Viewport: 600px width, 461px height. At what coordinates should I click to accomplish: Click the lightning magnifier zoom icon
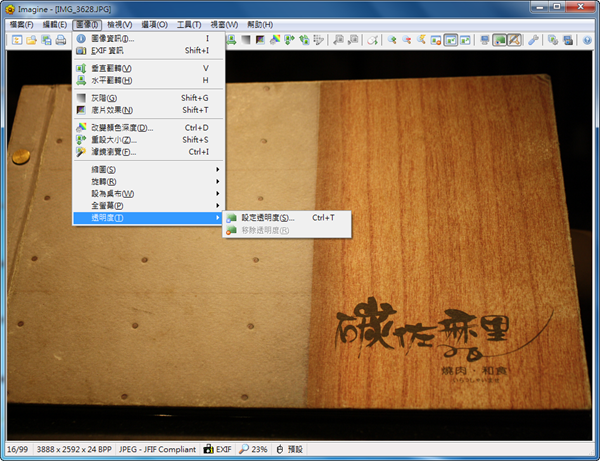pos(421,40)
